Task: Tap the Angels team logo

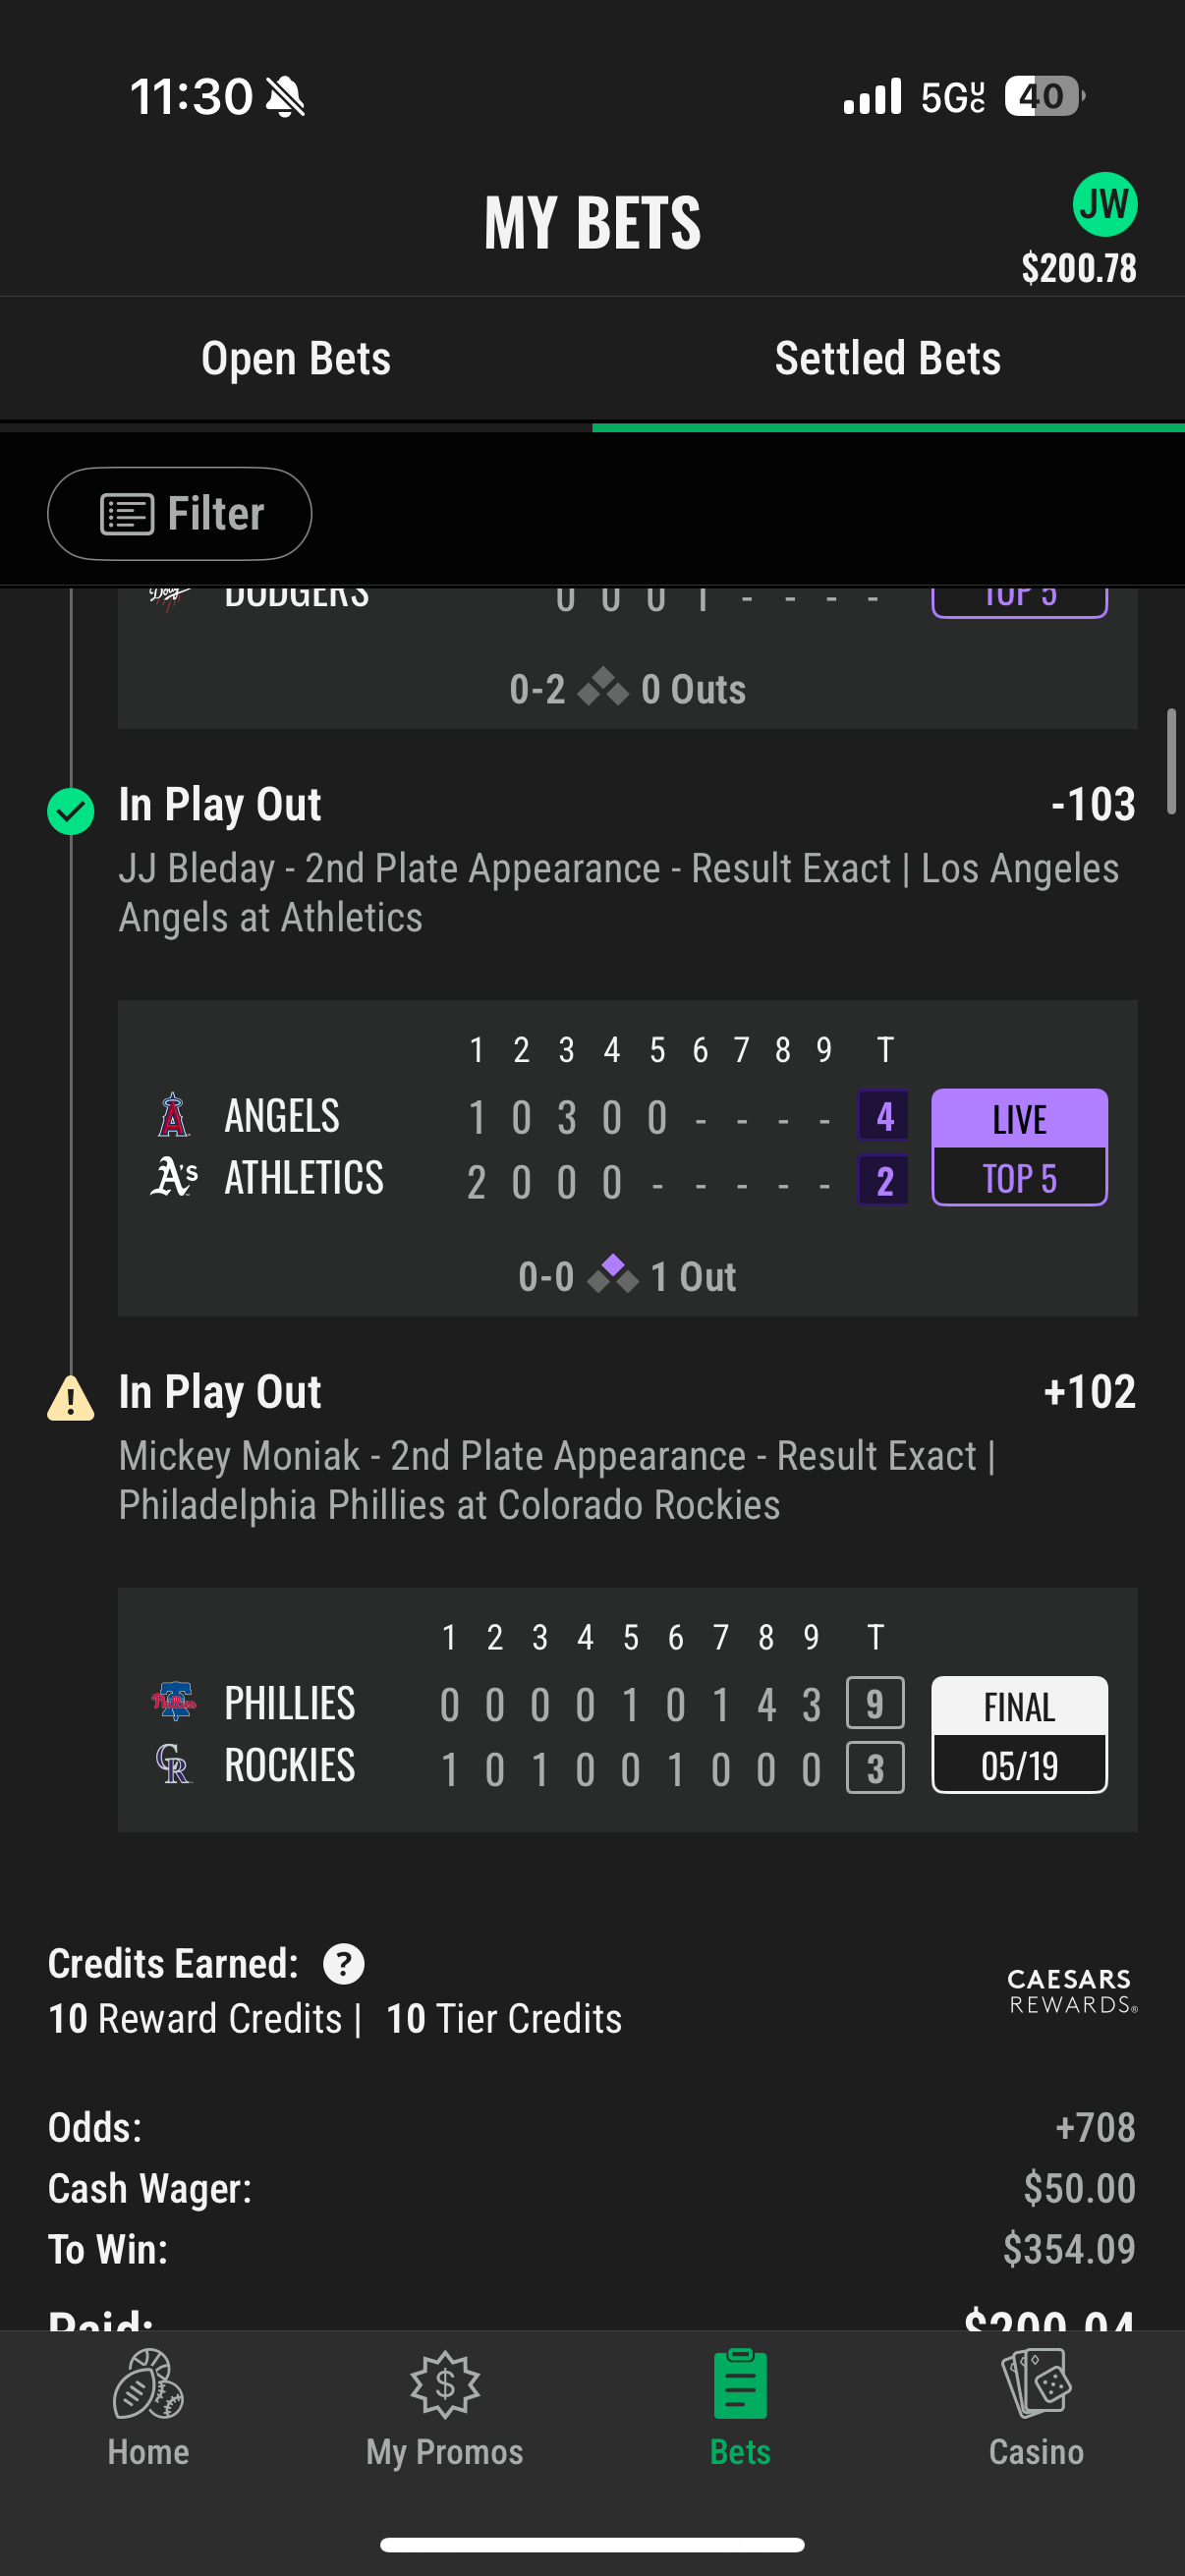Action: click(x=173, y=1115)
